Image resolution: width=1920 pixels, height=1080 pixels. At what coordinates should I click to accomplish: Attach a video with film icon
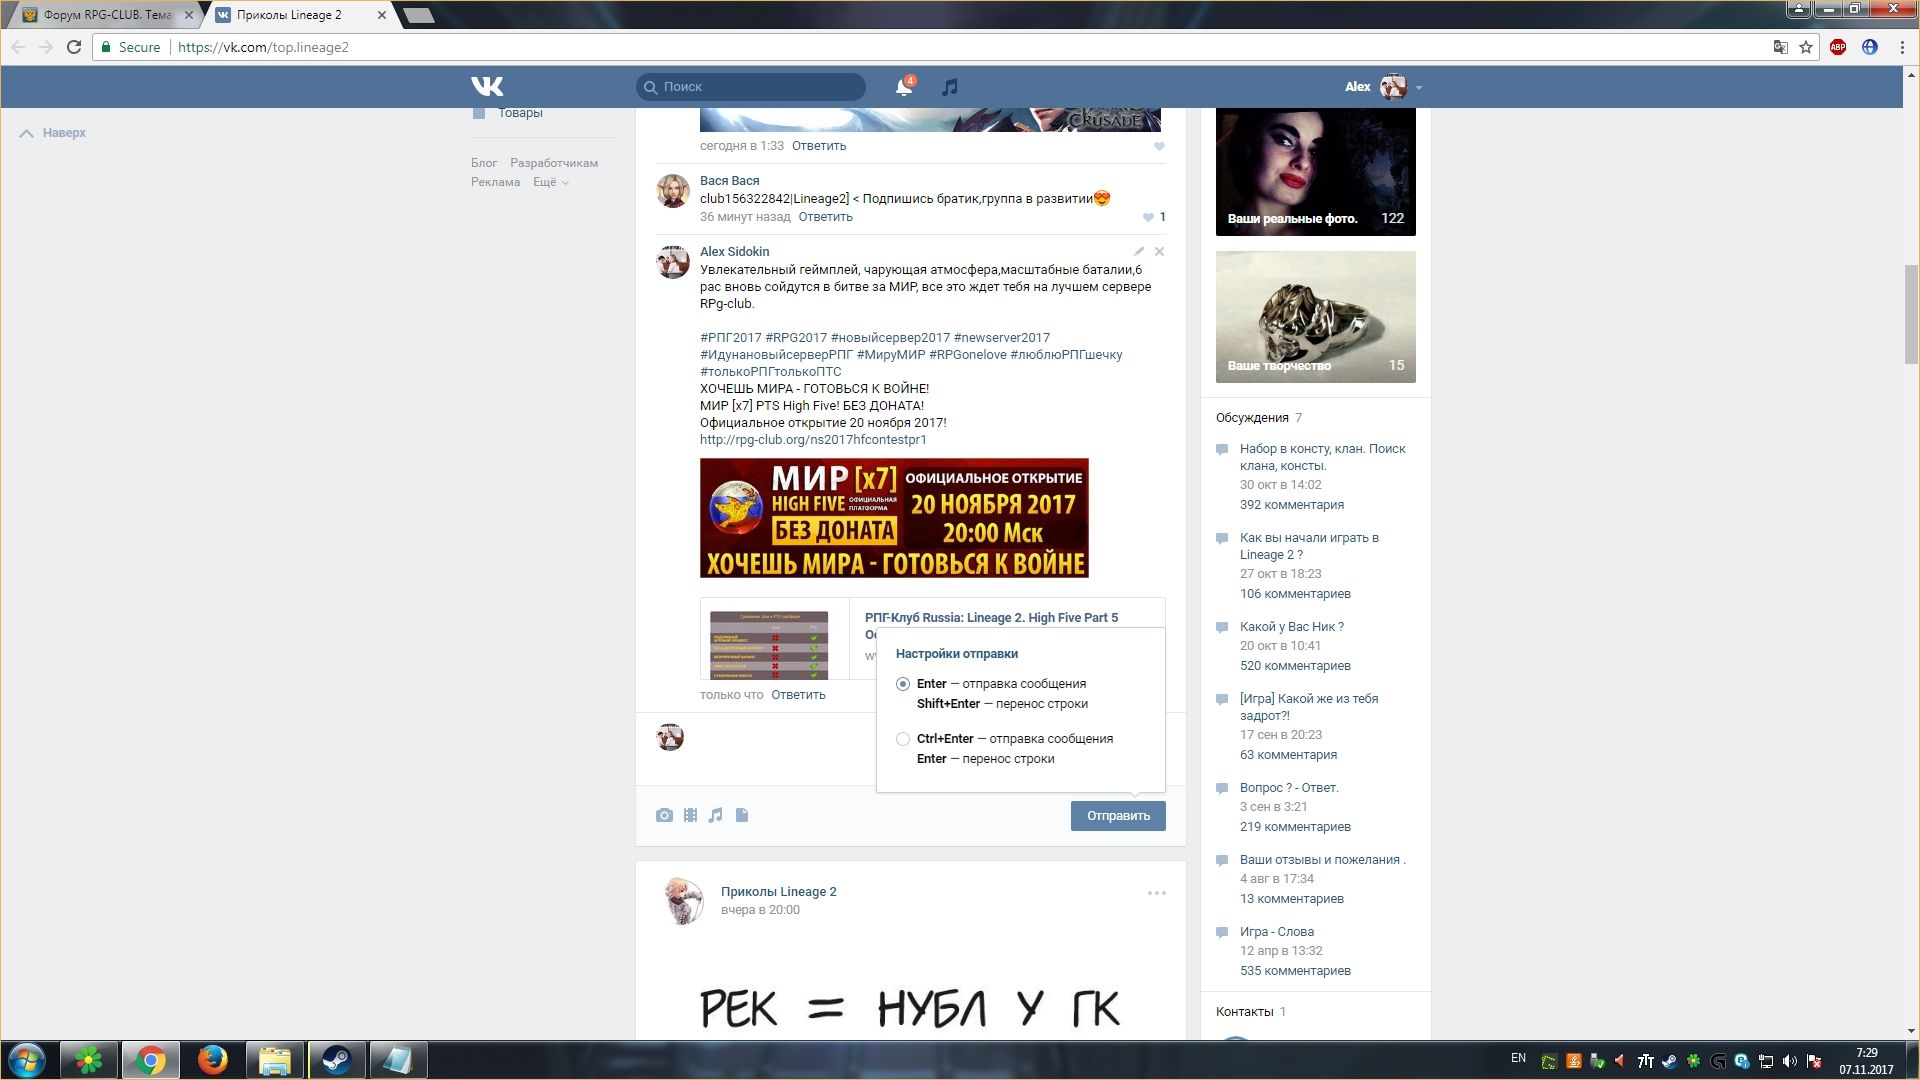(690, 815)
